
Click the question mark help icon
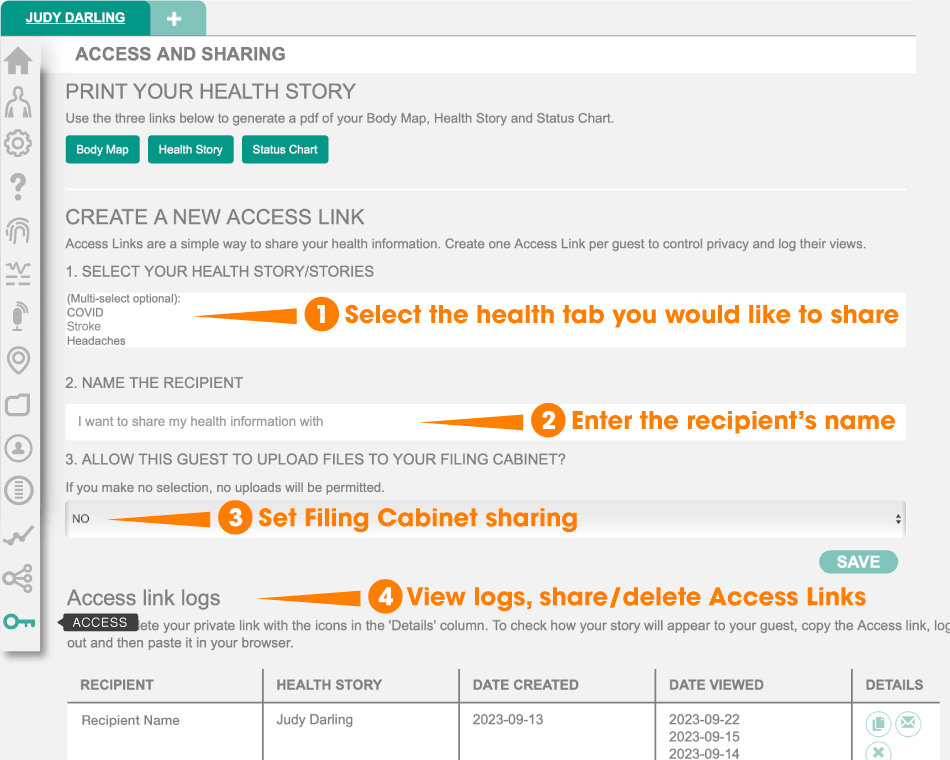tap(18, 186)
